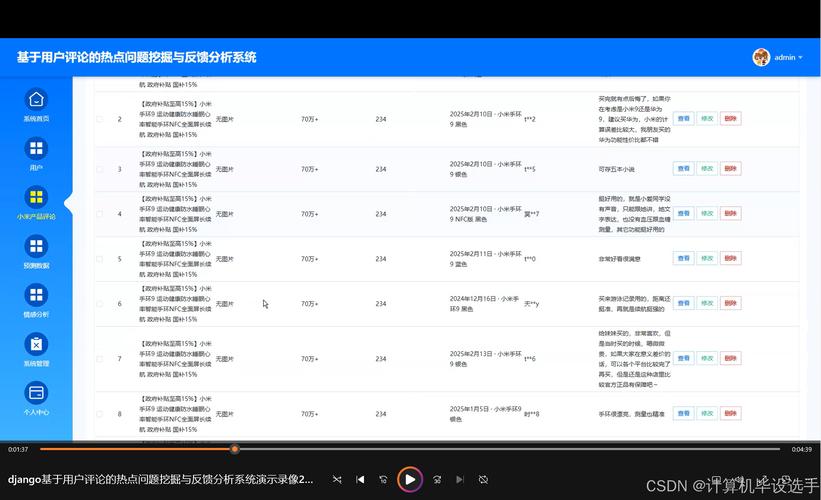Image resolution: width=821 pixels, height=500 pixels.
Task: Click the username t**2 in row 2
Action: 530,119
